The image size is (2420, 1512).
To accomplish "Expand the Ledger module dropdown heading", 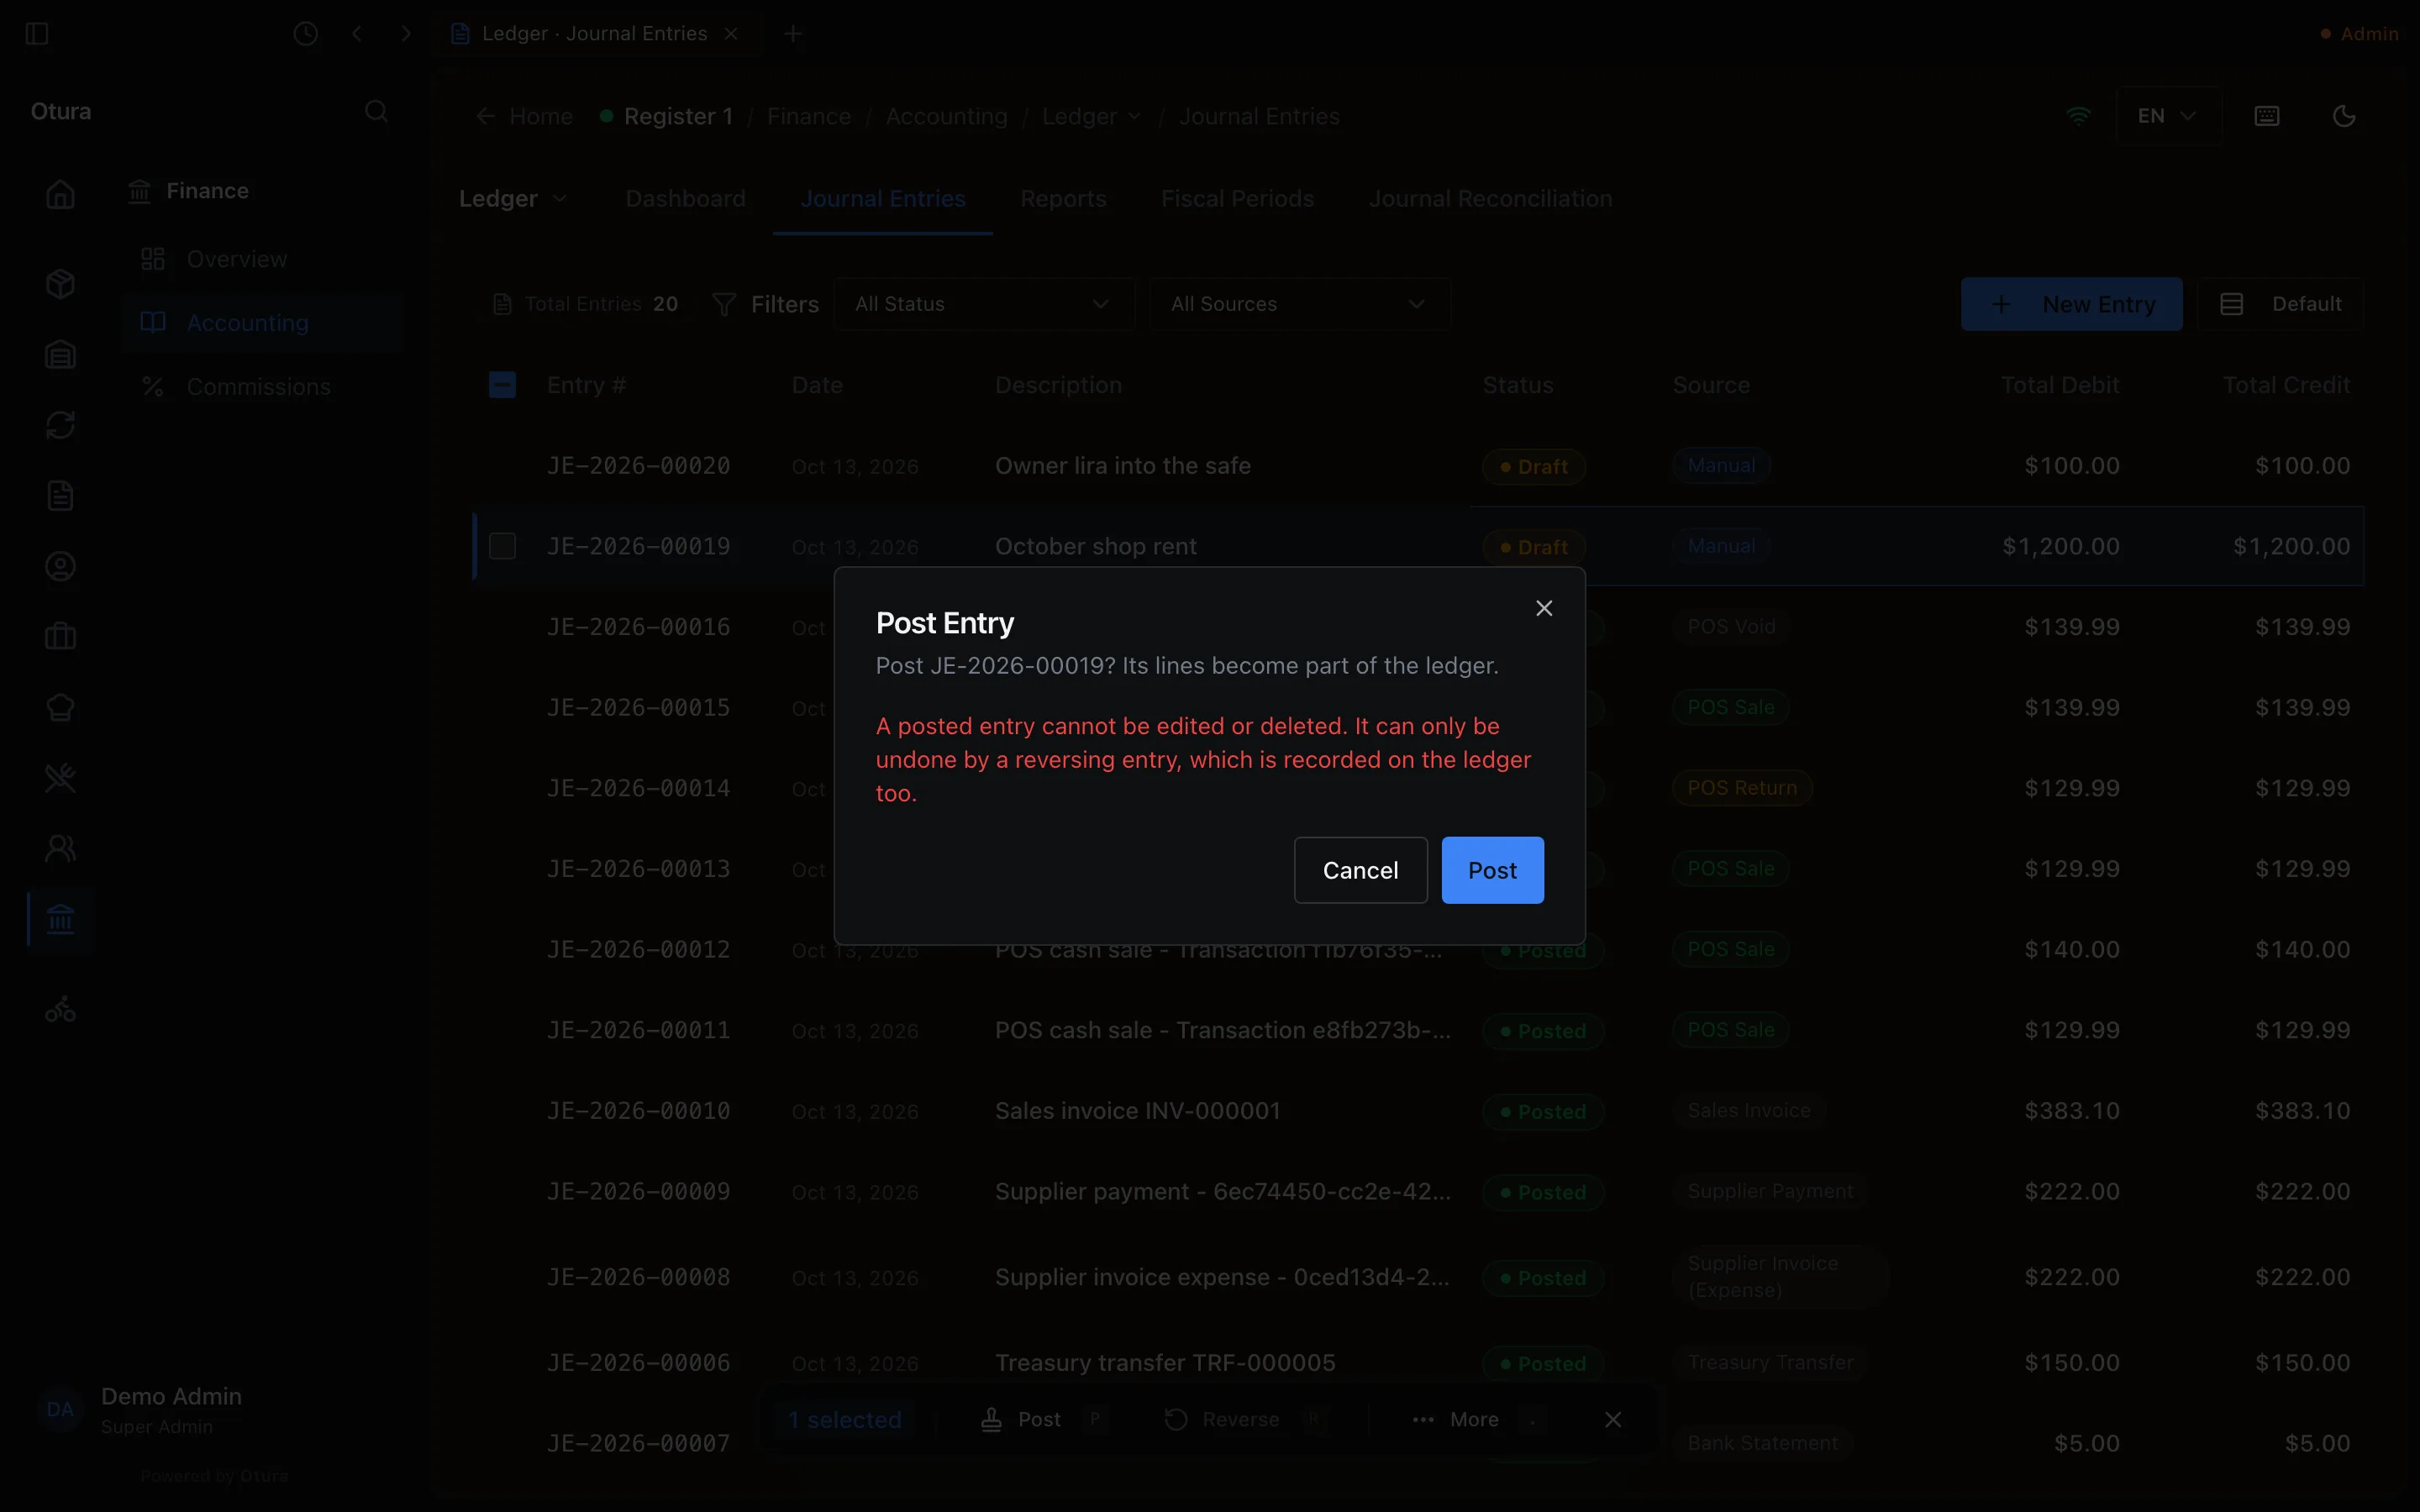I will (513, 199).
